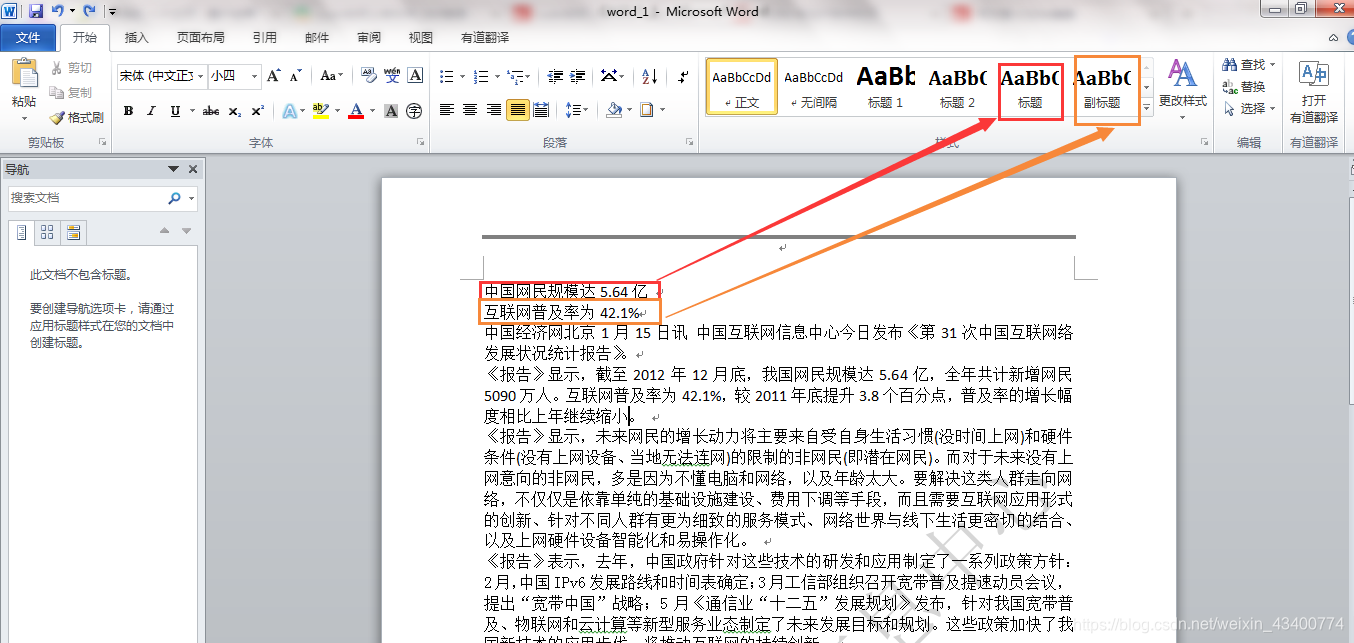Open the Line Spacing dropdown
This screenshot has width=1354, height=643.
(577, 110)
